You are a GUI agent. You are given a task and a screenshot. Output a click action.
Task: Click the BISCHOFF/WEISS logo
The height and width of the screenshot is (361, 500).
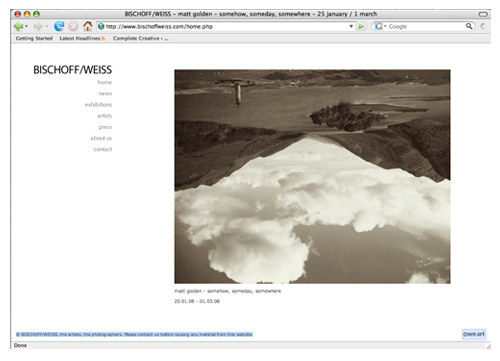click(73, 70)
